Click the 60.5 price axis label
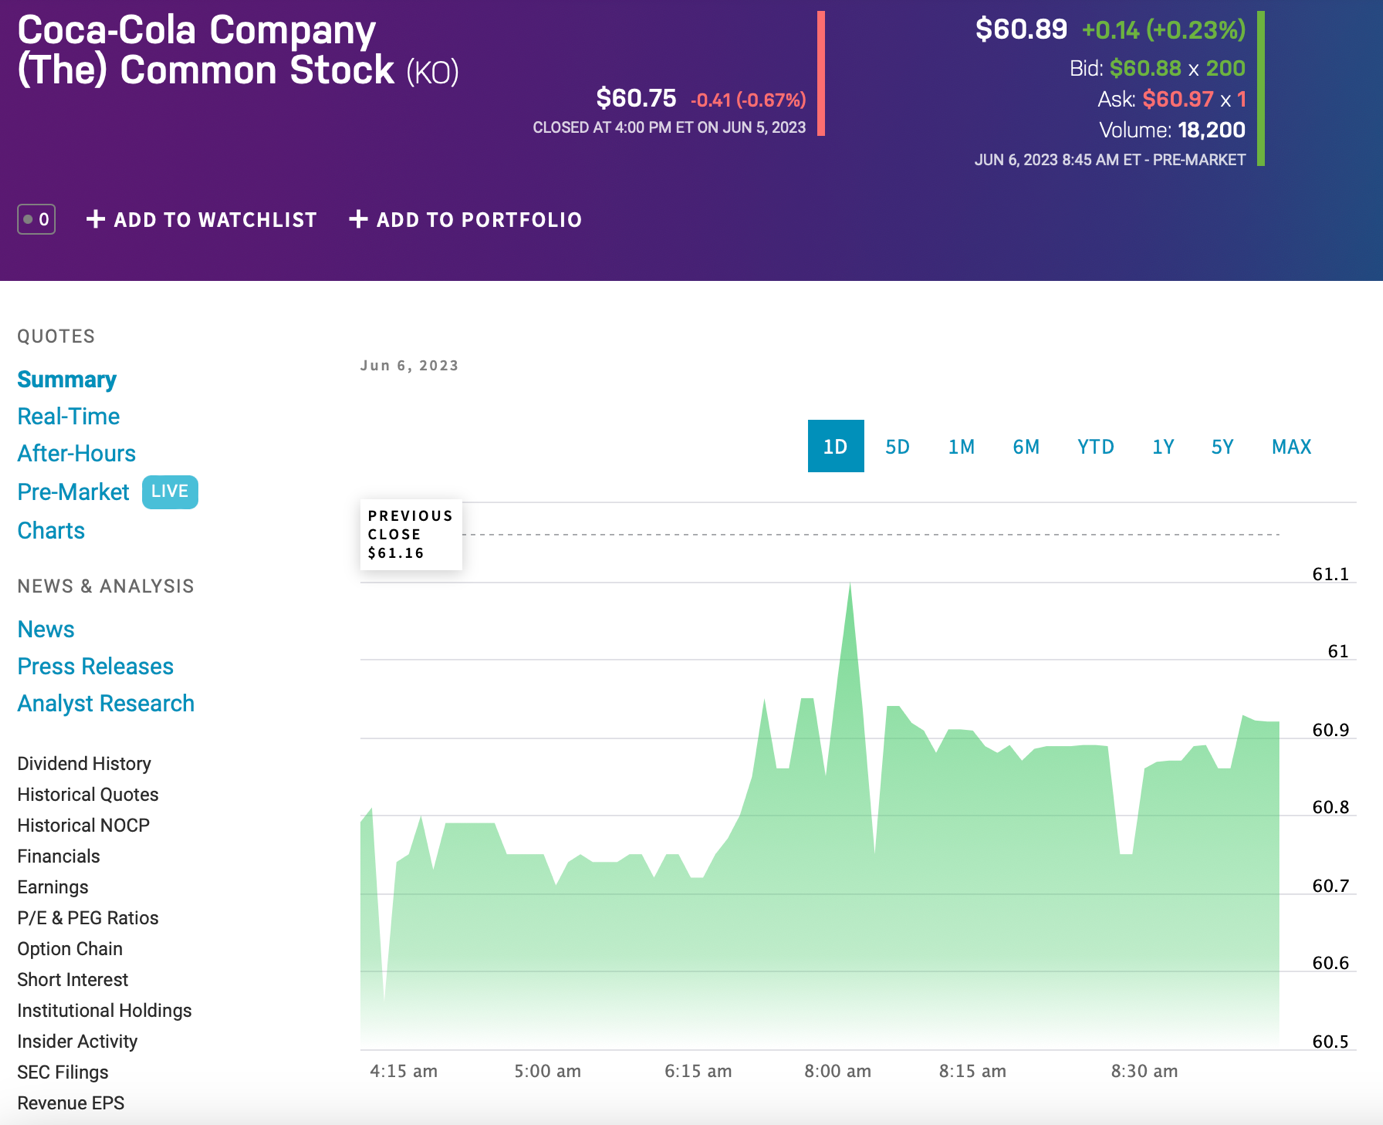 [1330, 1042]
